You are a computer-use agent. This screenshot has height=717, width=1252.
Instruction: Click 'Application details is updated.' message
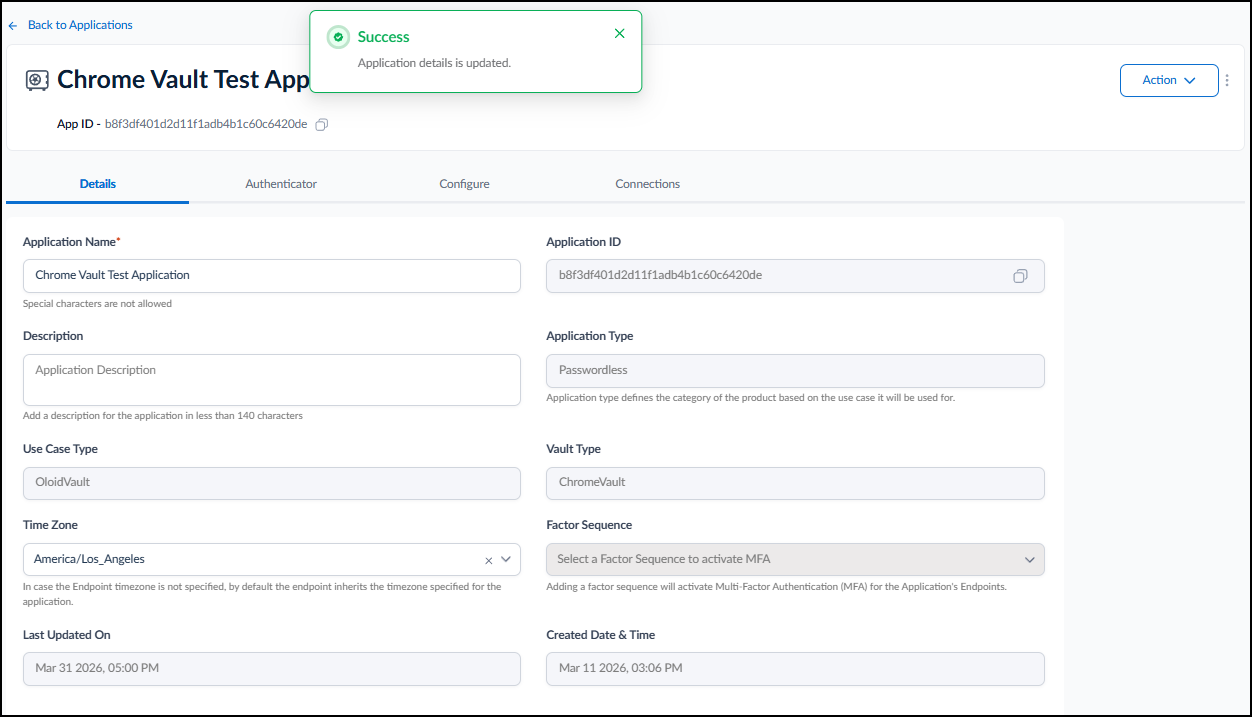(x=434, y=63)
